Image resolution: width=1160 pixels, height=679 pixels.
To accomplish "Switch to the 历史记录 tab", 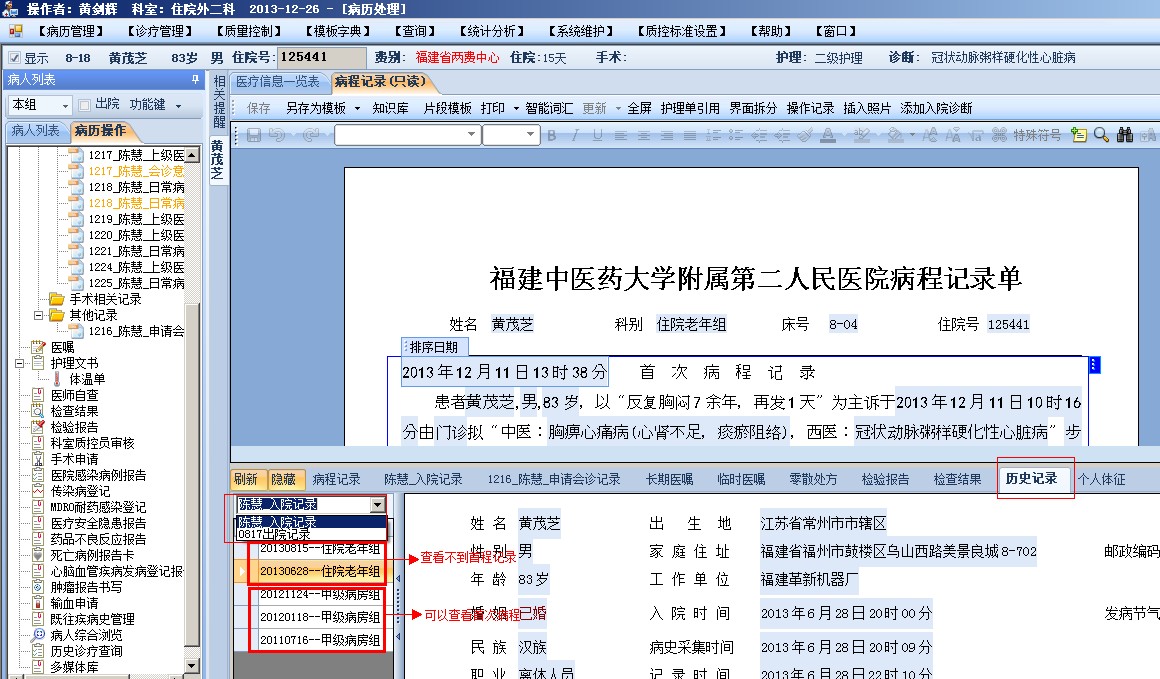I will point(1032,479).
